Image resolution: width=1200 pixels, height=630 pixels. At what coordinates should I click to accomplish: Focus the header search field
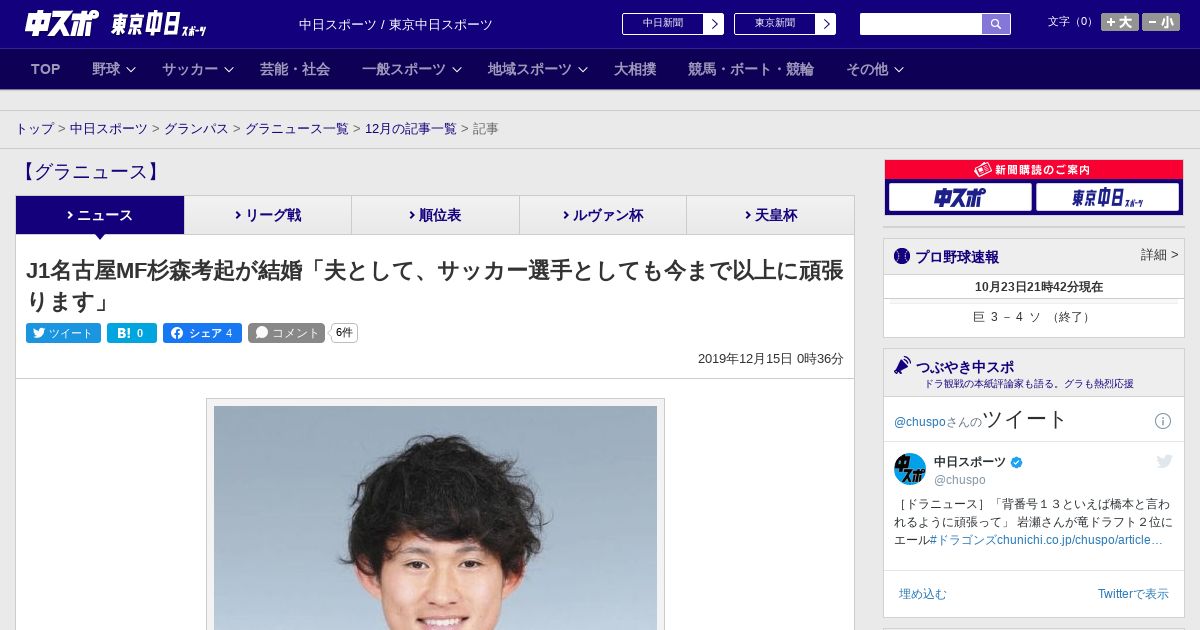point(921,24)
